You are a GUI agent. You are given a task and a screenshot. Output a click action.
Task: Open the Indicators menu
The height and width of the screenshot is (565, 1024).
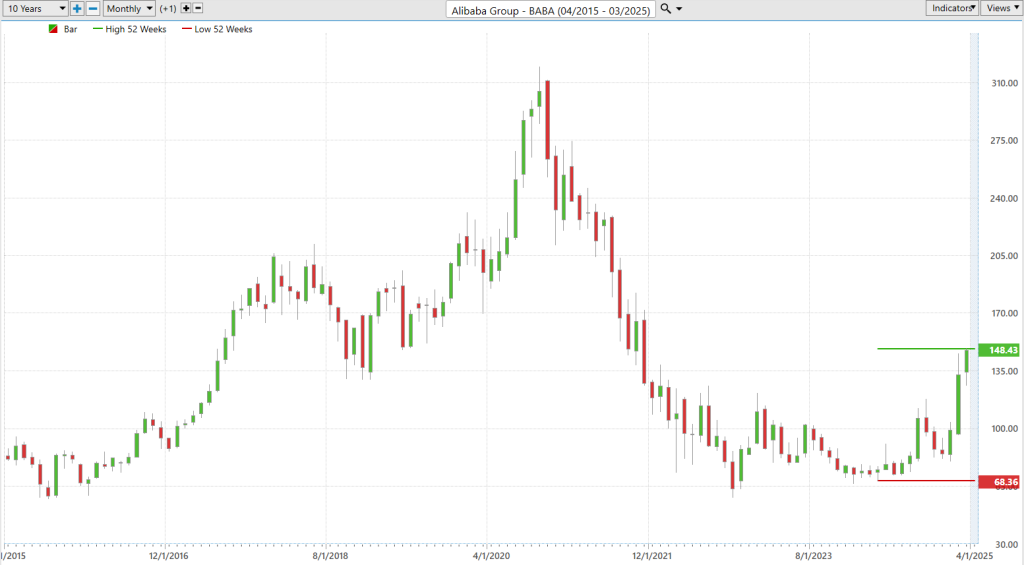click(x=952, y=8)
